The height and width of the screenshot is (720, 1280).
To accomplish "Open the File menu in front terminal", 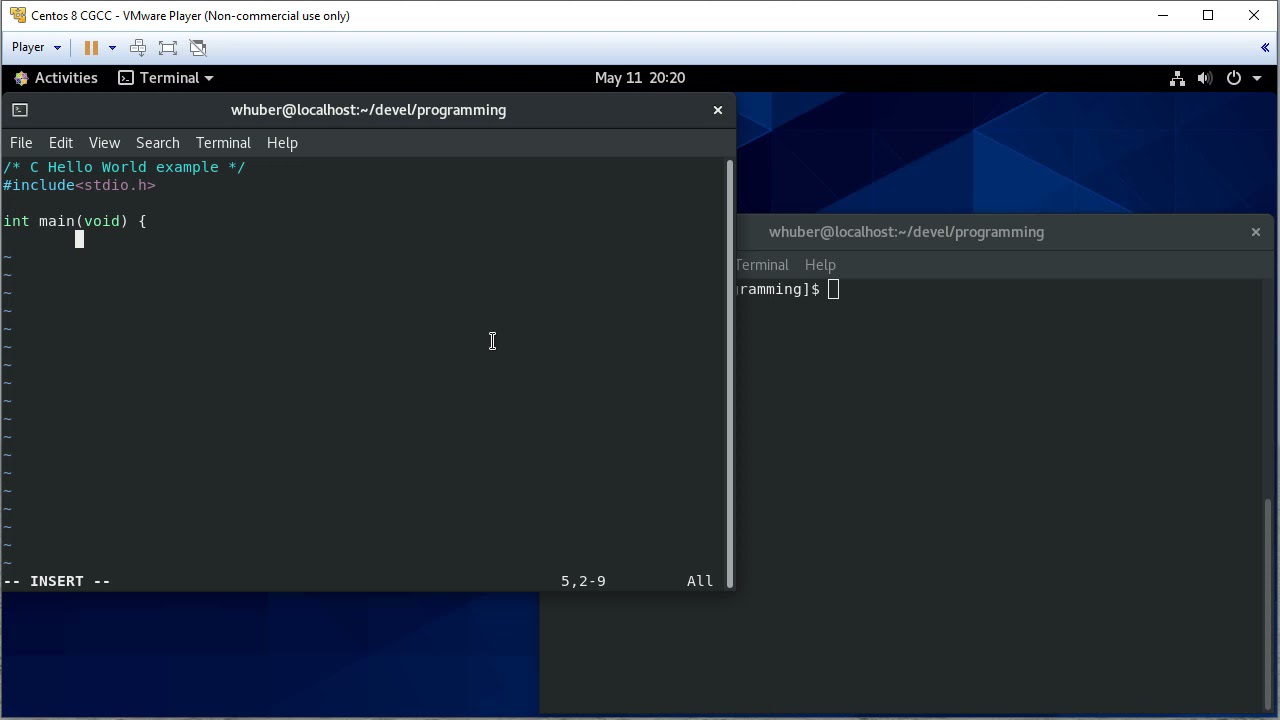I will click(x=21, y=143).
